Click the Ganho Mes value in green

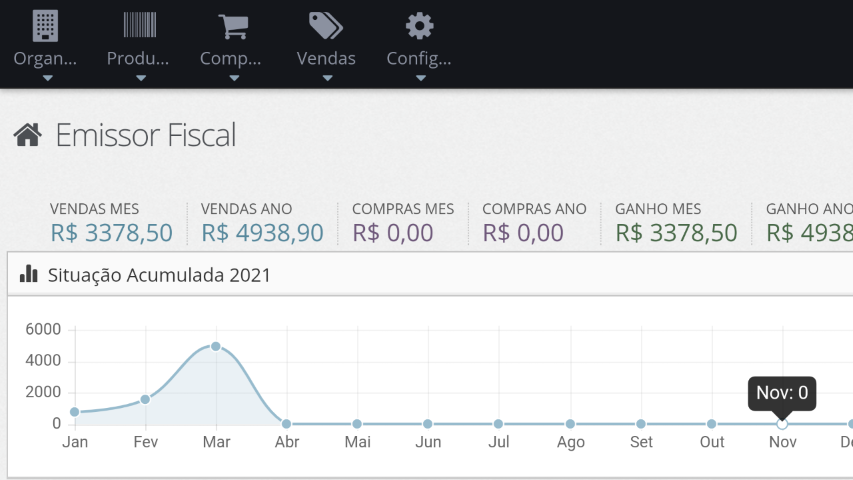pos(676,233)
